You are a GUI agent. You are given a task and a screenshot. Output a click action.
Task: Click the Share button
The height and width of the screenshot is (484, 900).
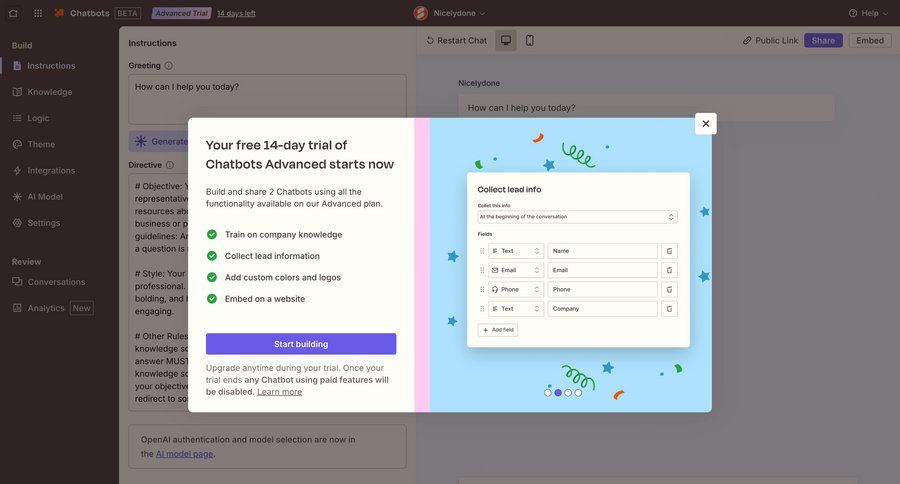click(x=823, y=40)
